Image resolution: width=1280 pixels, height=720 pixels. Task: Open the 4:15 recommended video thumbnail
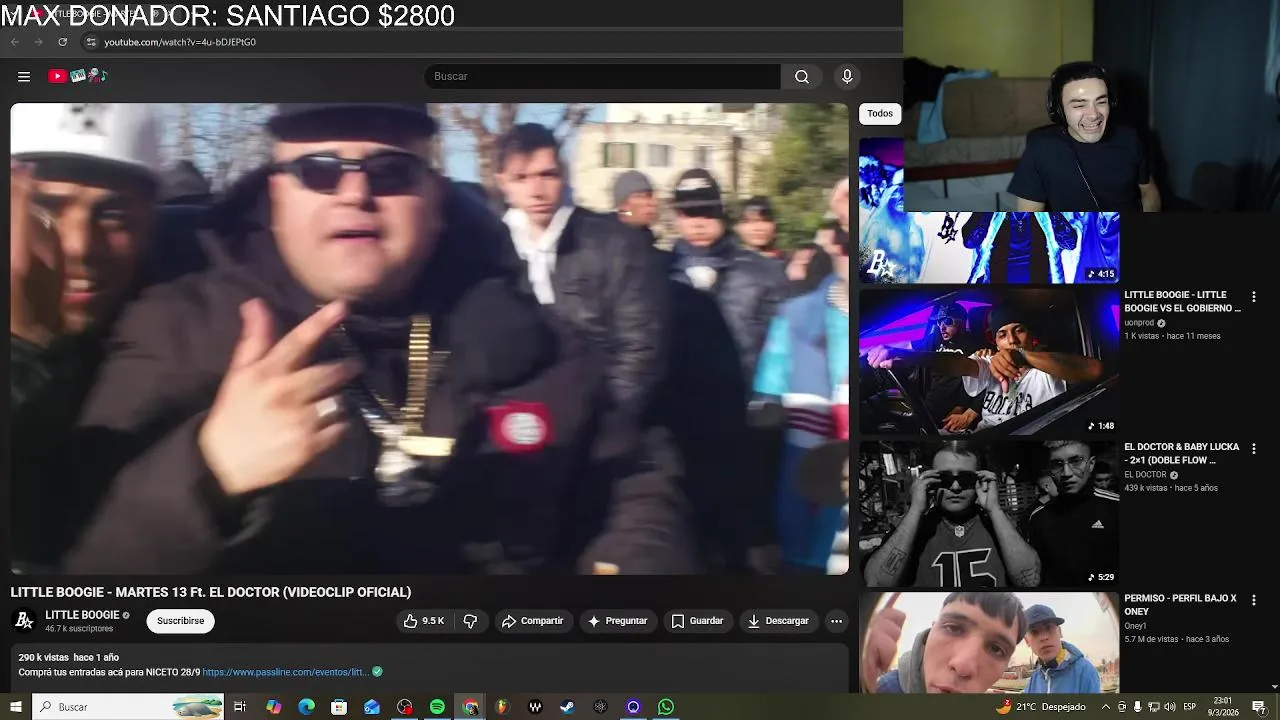[x=989, y=247]
